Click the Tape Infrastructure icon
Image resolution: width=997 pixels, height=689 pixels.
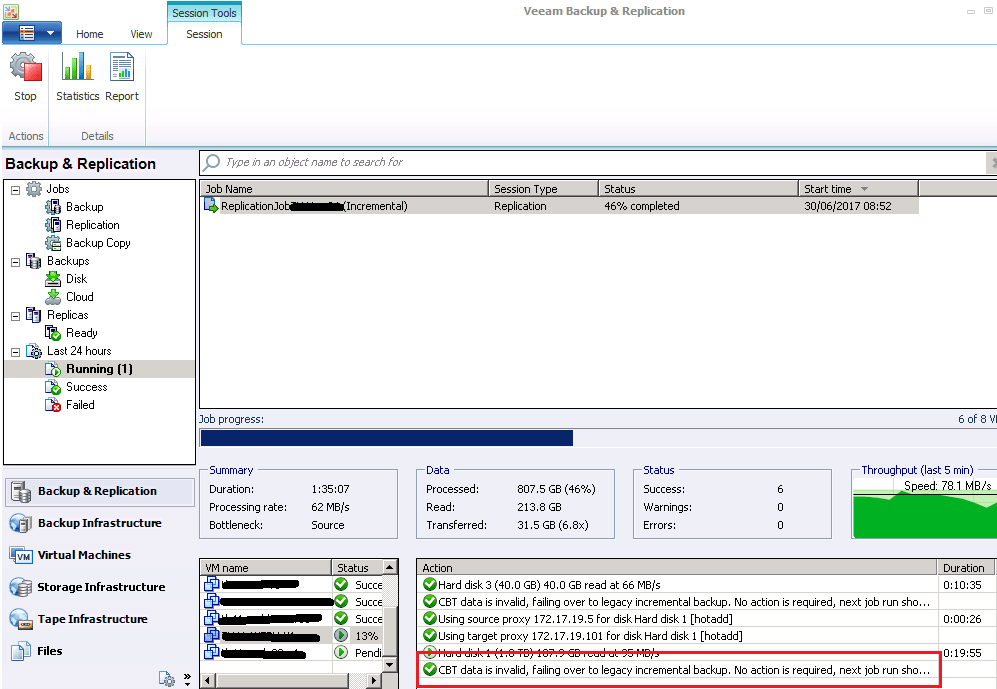coord(20,619)
